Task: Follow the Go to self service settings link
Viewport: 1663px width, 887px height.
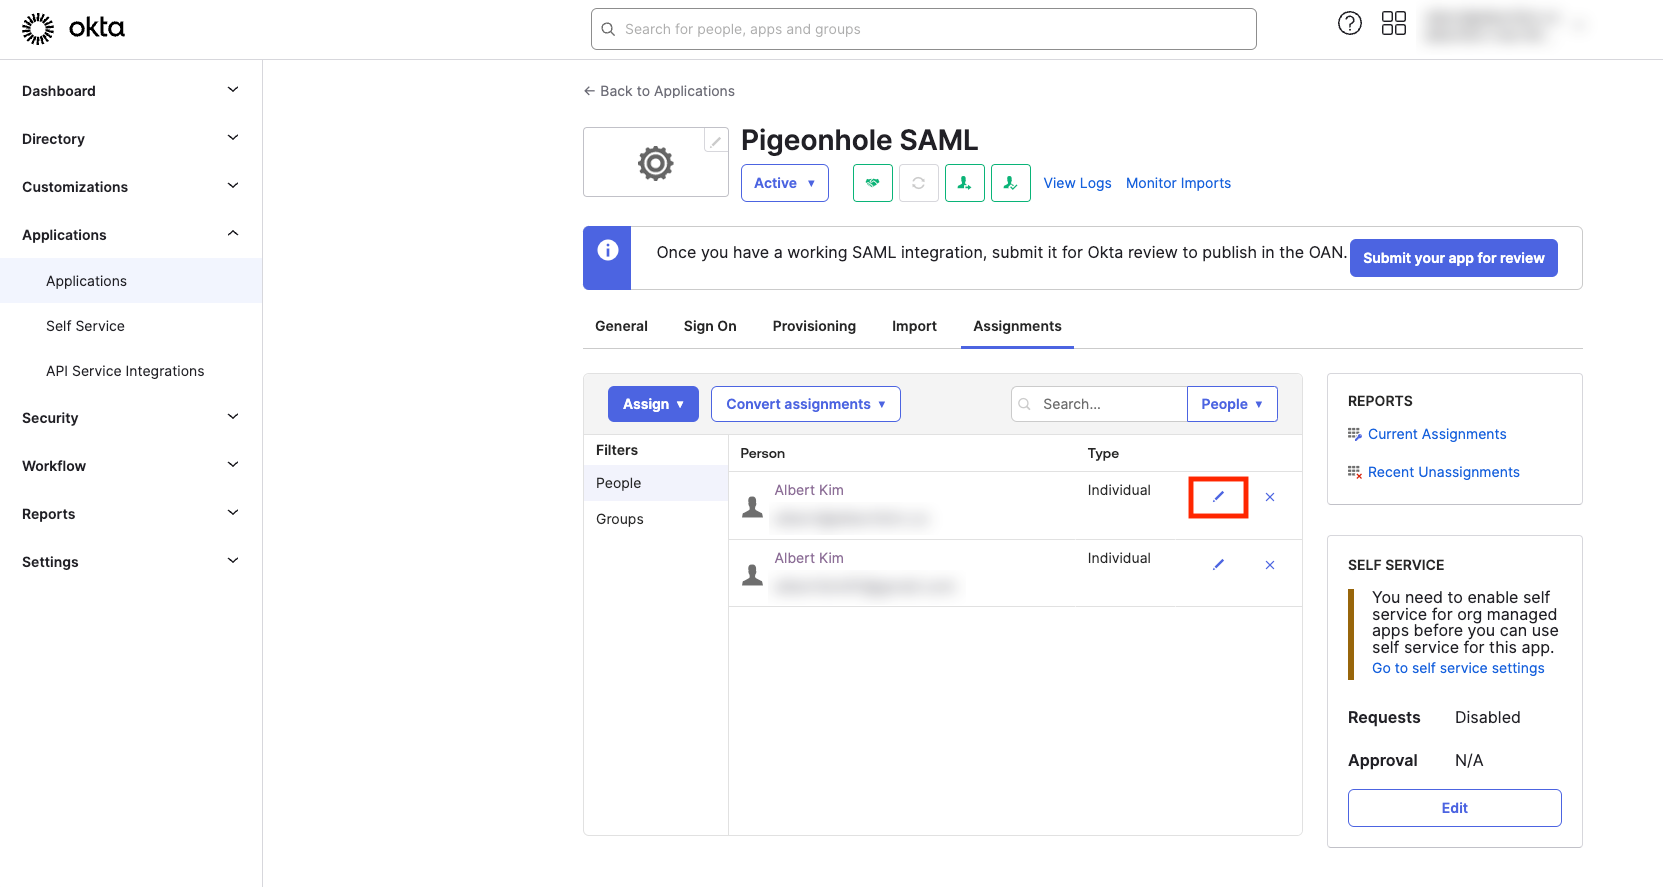Action: 1458,668
